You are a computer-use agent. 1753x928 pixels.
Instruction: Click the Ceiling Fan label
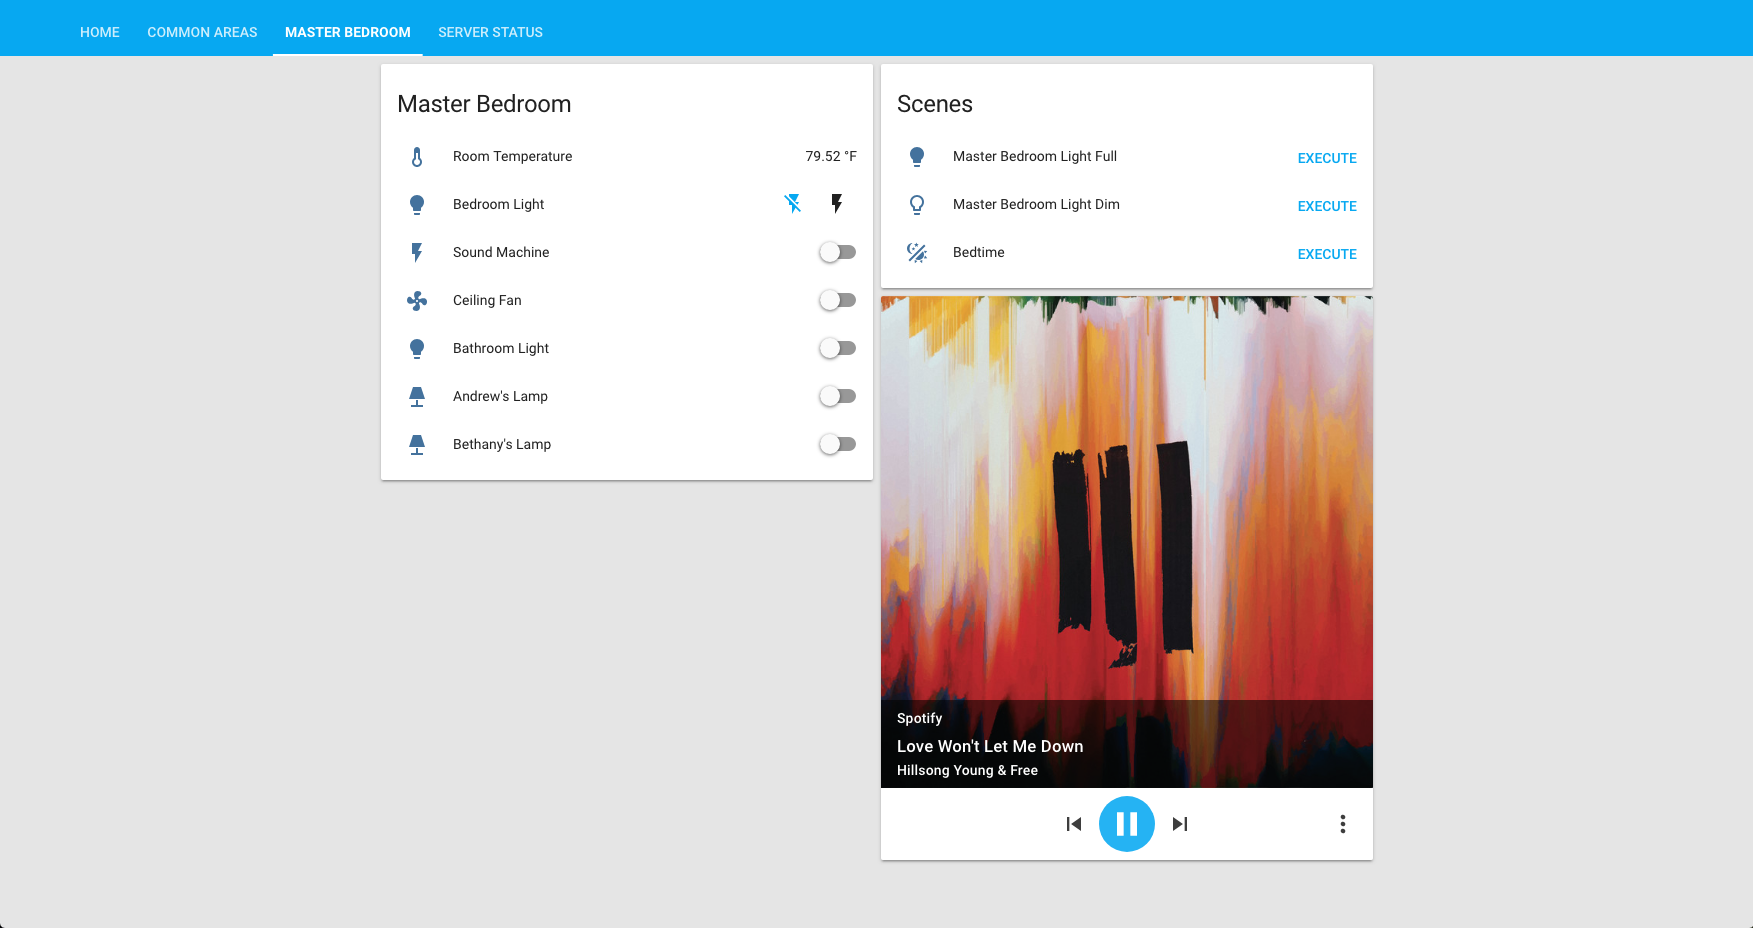[x=487, y=300]
